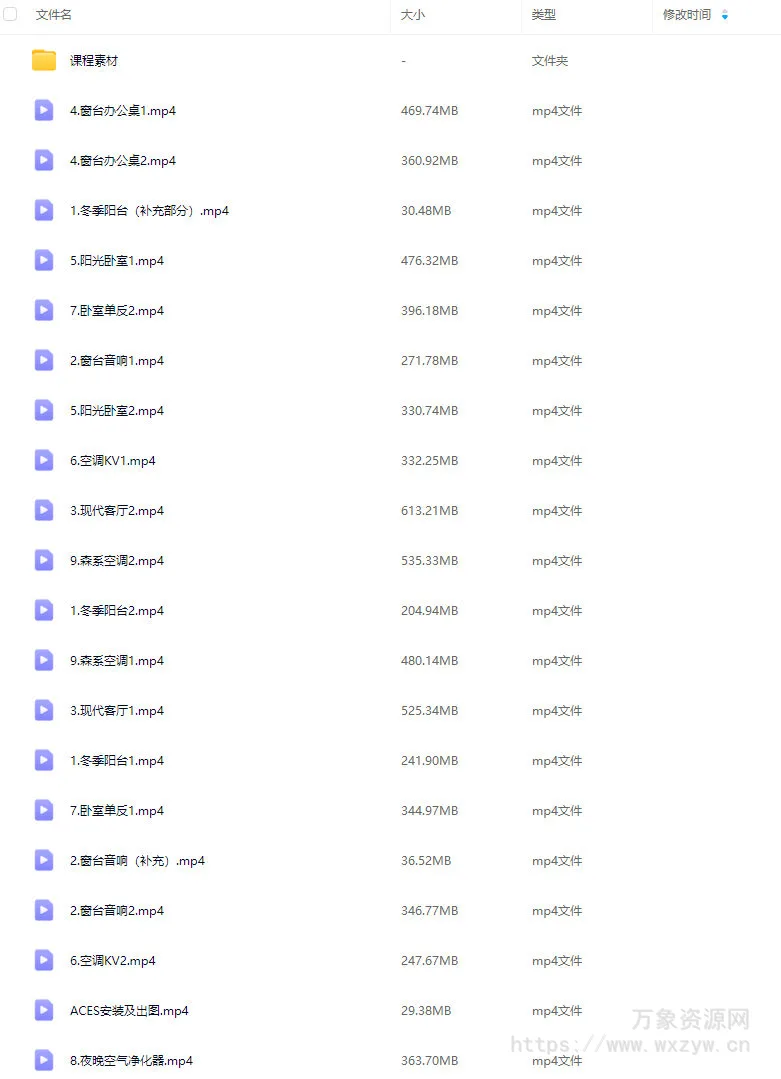Sort by 修改时间 column header
This screenshot has height=1079, width=781.
(x=687, y=14)
